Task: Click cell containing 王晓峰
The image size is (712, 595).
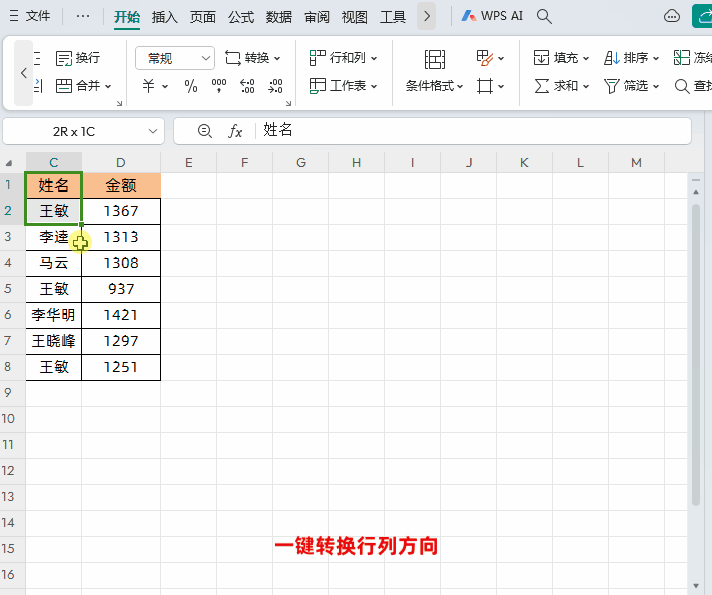Action: point(54,341)
